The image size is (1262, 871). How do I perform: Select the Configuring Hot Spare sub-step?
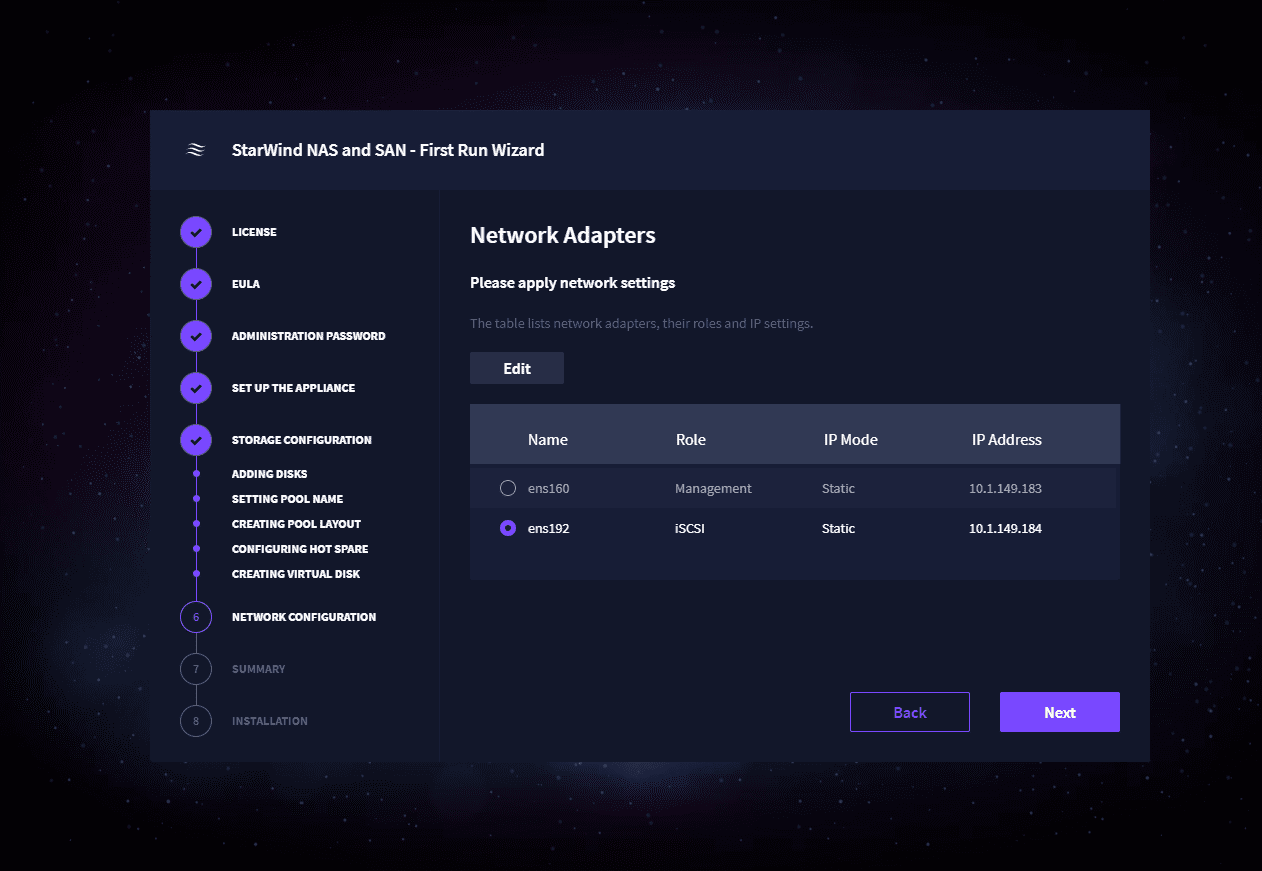pyautogui.click(x=300, y=549)
